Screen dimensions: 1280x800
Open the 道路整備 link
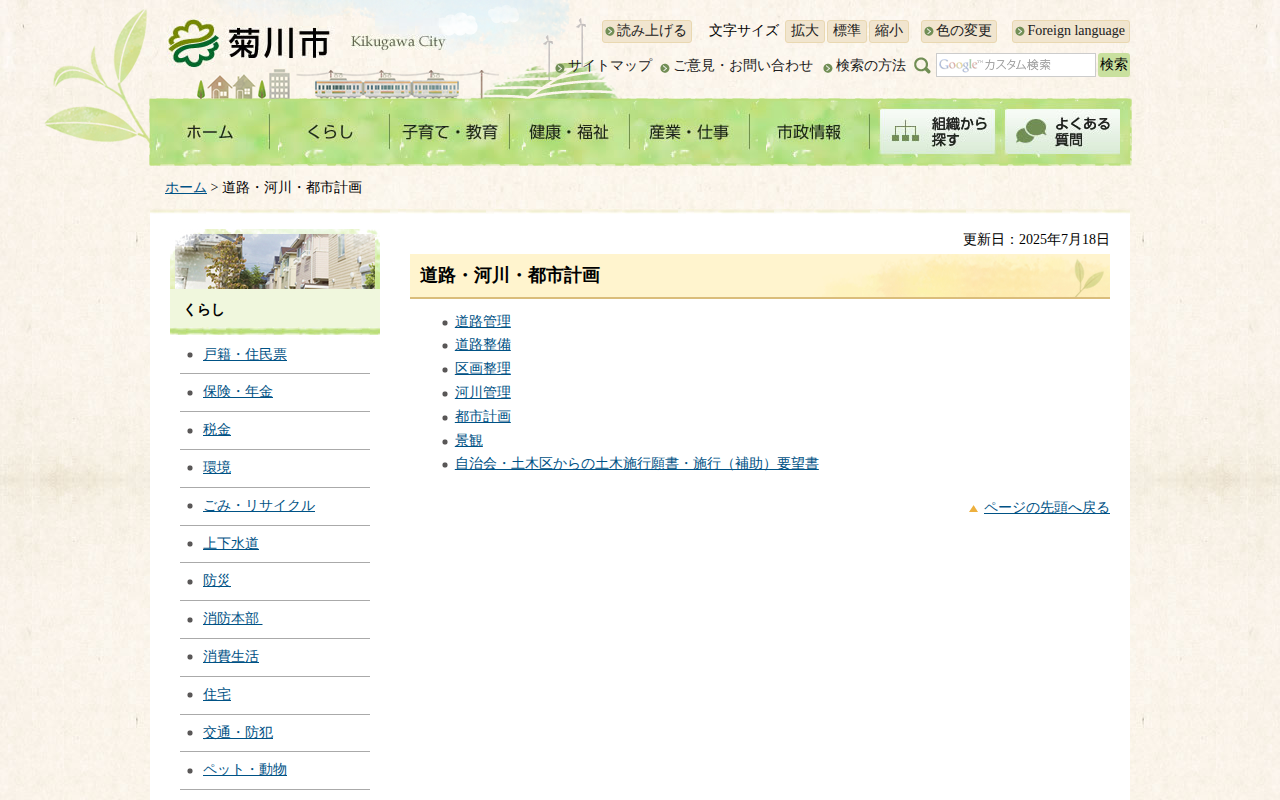(483, 345)
